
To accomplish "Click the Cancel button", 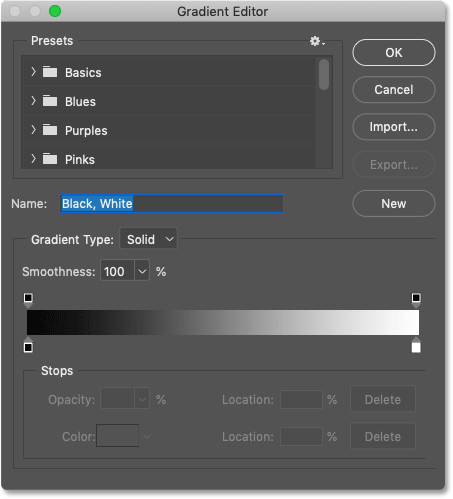I will coord(394,90).
